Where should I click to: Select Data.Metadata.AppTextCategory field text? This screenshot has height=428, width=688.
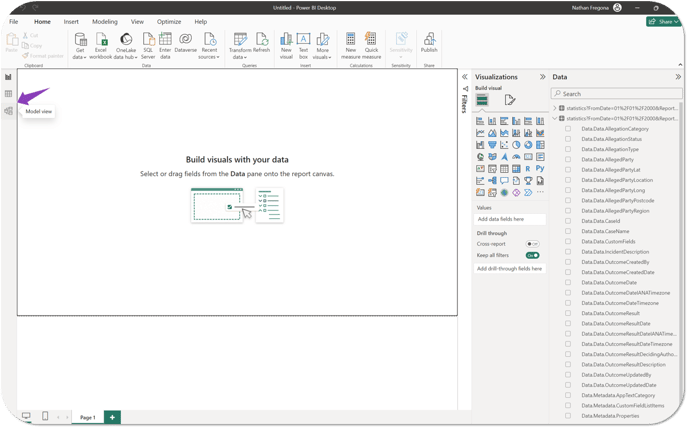tap(618, 396)
